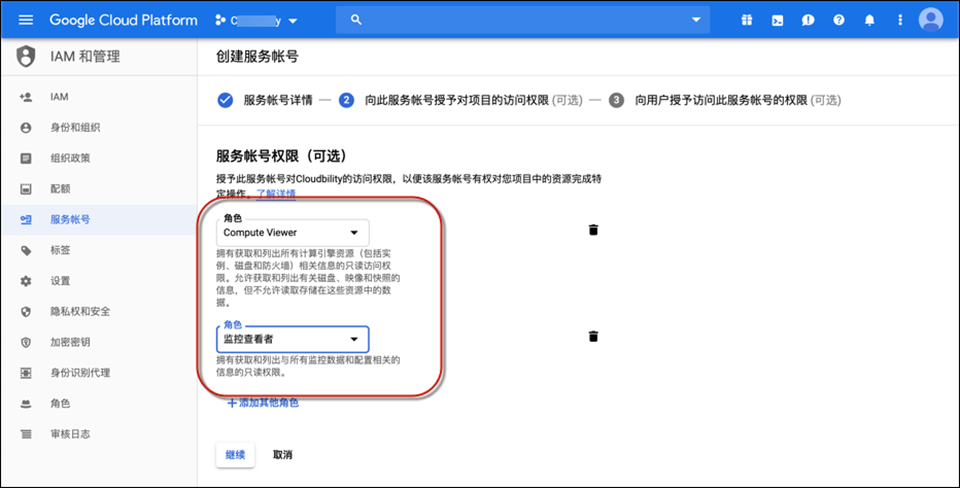Viewport: 960px width, 488px height.
Task: Open the user account avatar
Action: click(931, 20)
